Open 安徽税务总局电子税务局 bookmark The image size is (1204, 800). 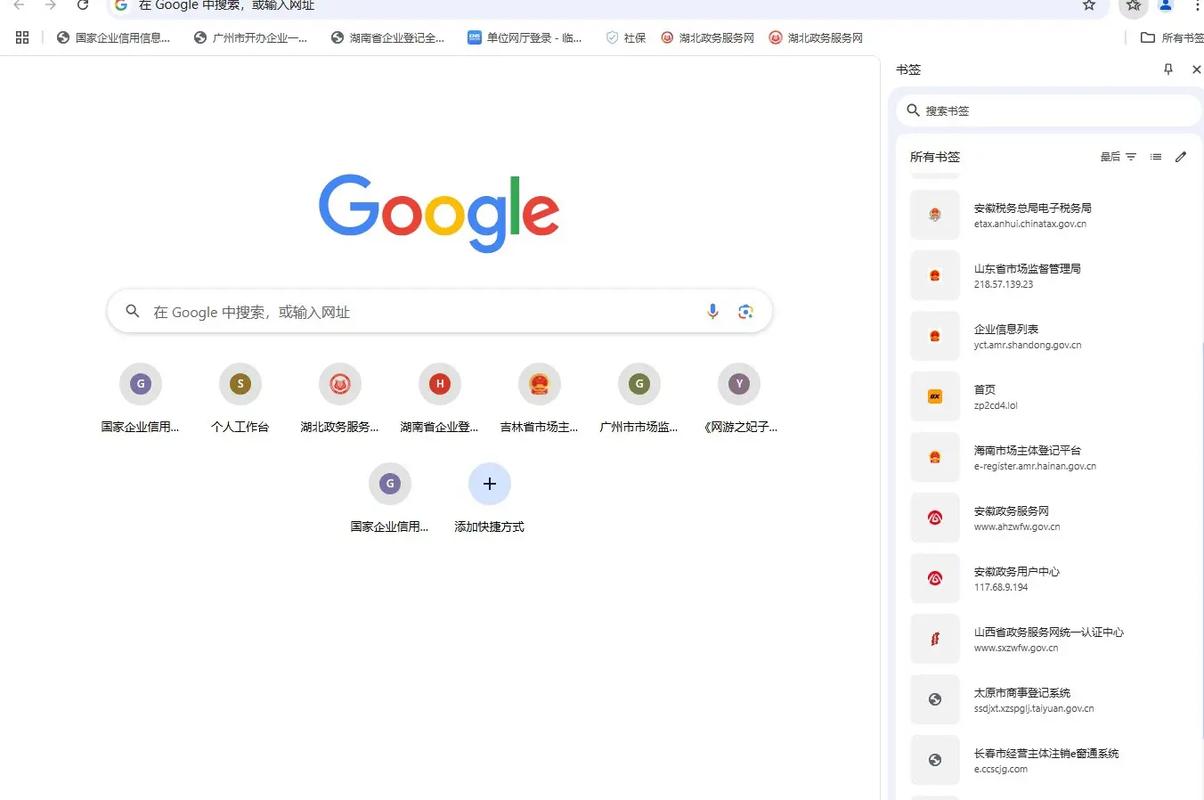tap(1050, 215)
